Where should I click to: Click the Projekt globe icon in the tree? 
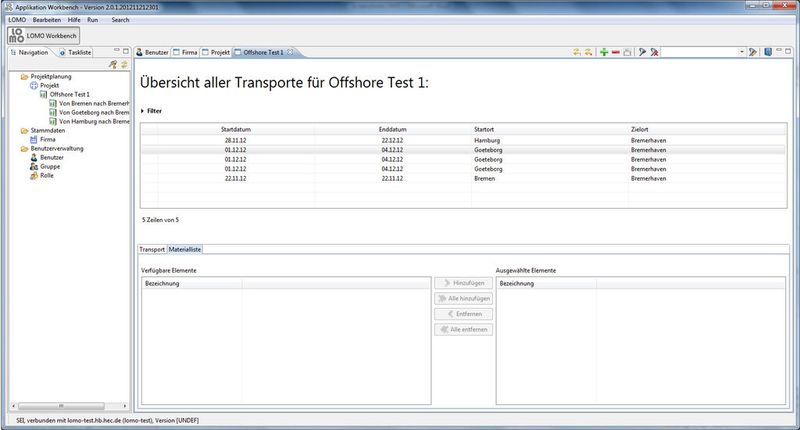point(34,85)
